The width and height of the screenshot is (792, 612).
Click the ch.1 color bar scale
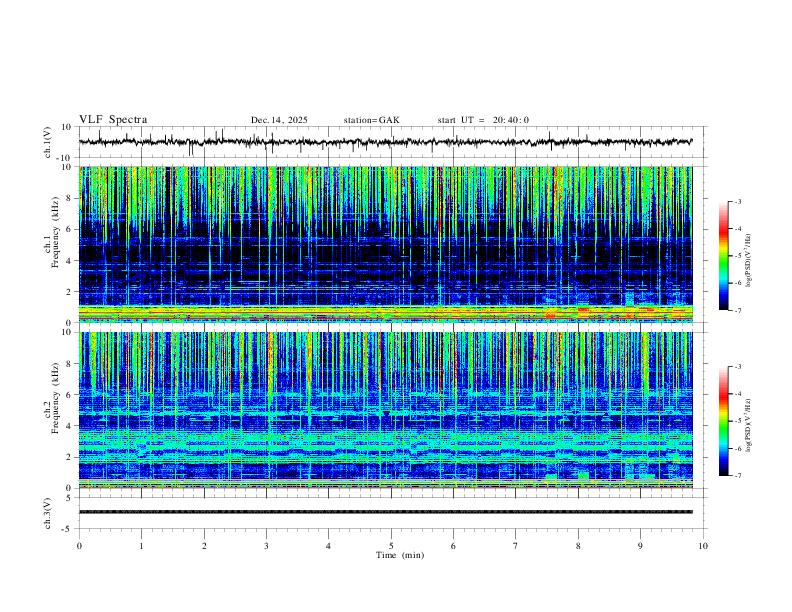click(723, 256)
